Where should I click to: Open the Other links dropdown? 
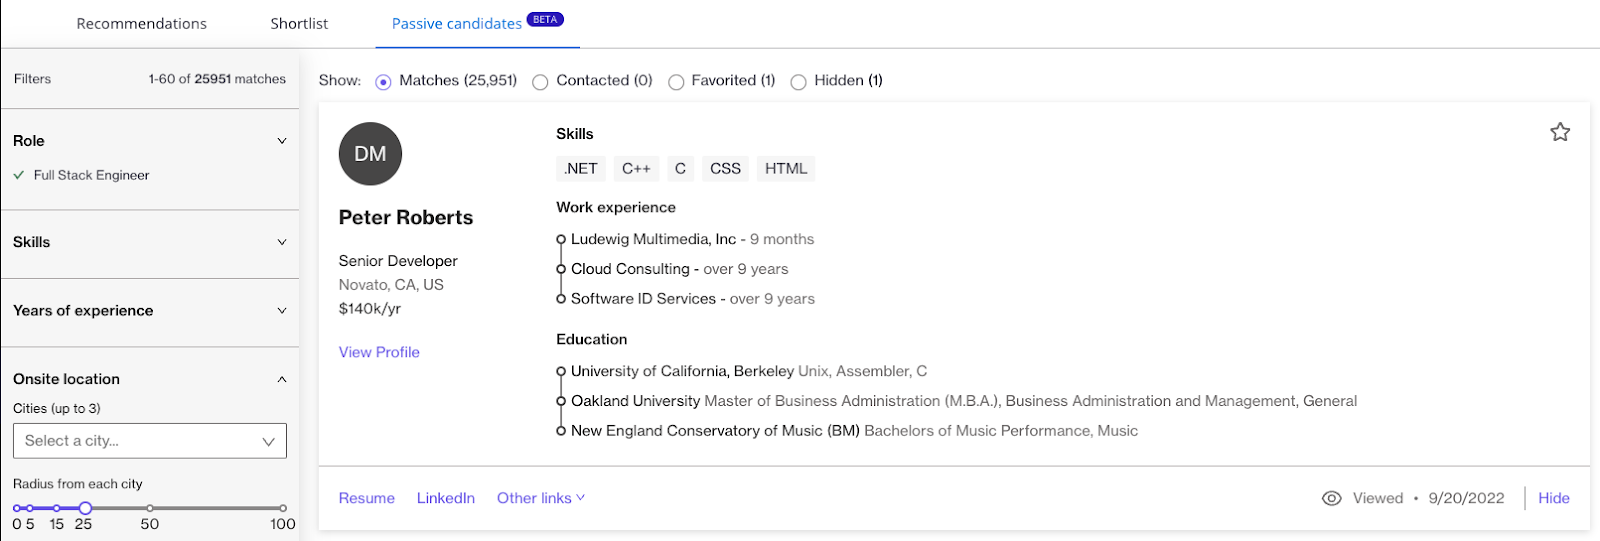coord(540,498)
